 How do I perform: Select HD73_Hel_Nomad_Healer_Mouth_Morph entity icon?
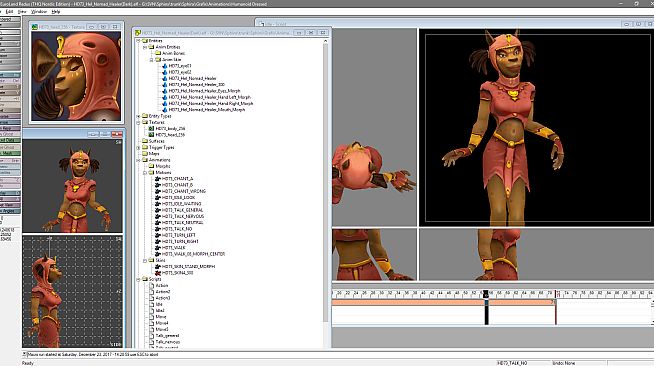165,110
